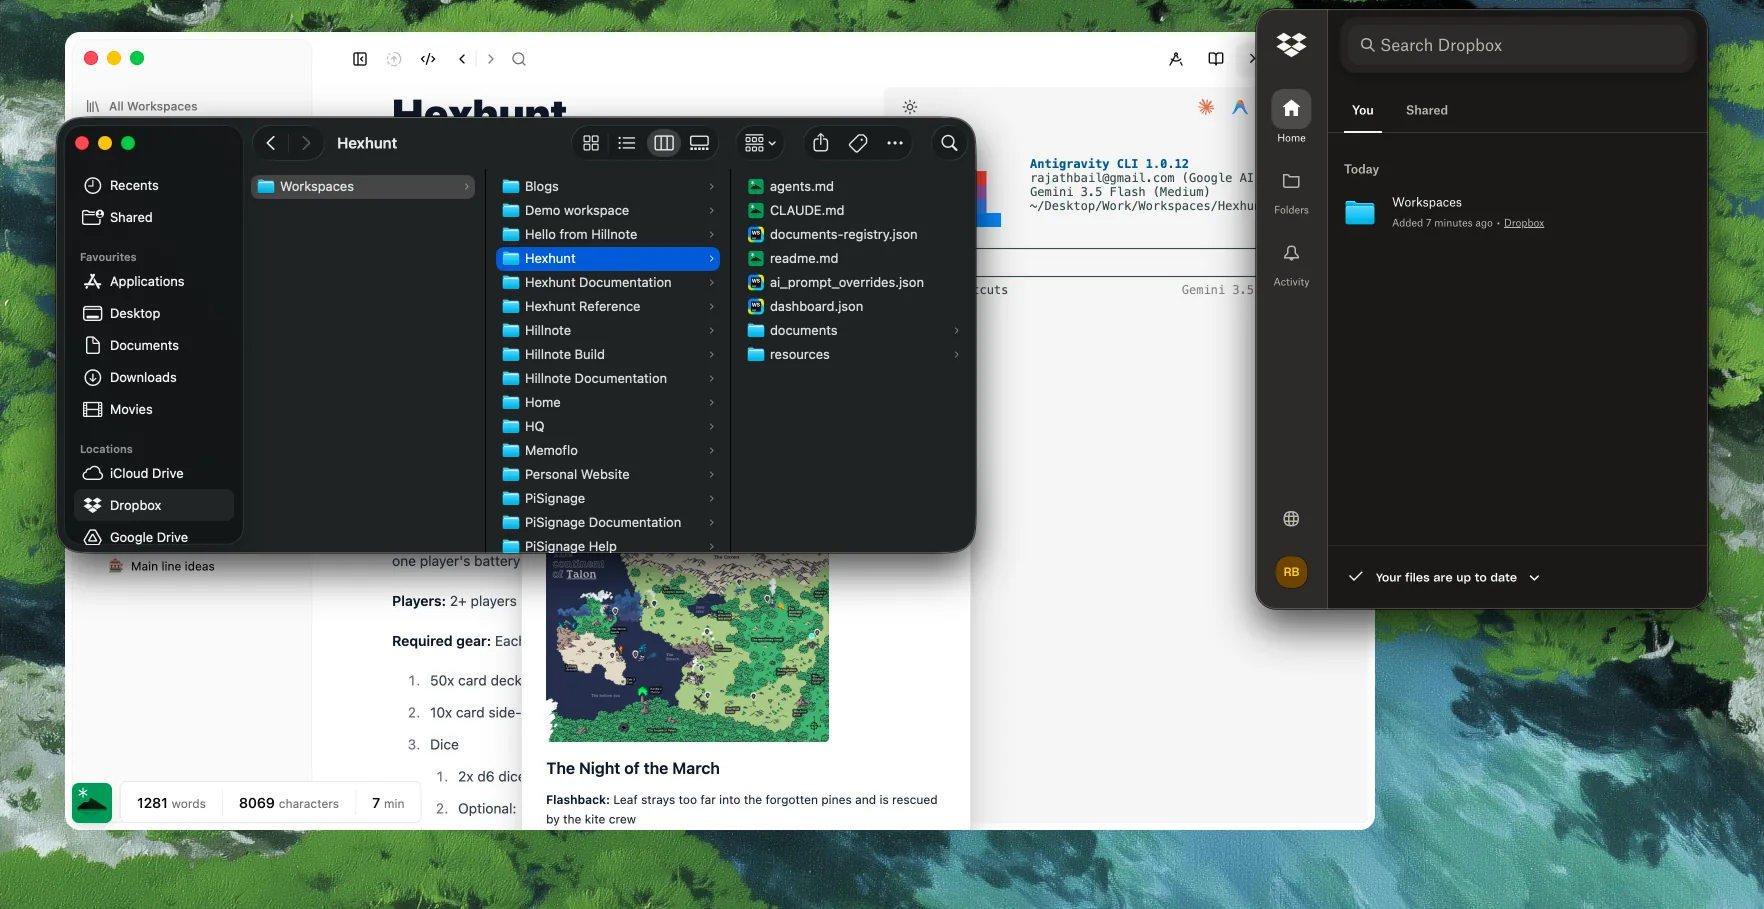This screenshot has width=1764, height=909.
Task: Select the Hexhunt folder
Action: (608, 258)
